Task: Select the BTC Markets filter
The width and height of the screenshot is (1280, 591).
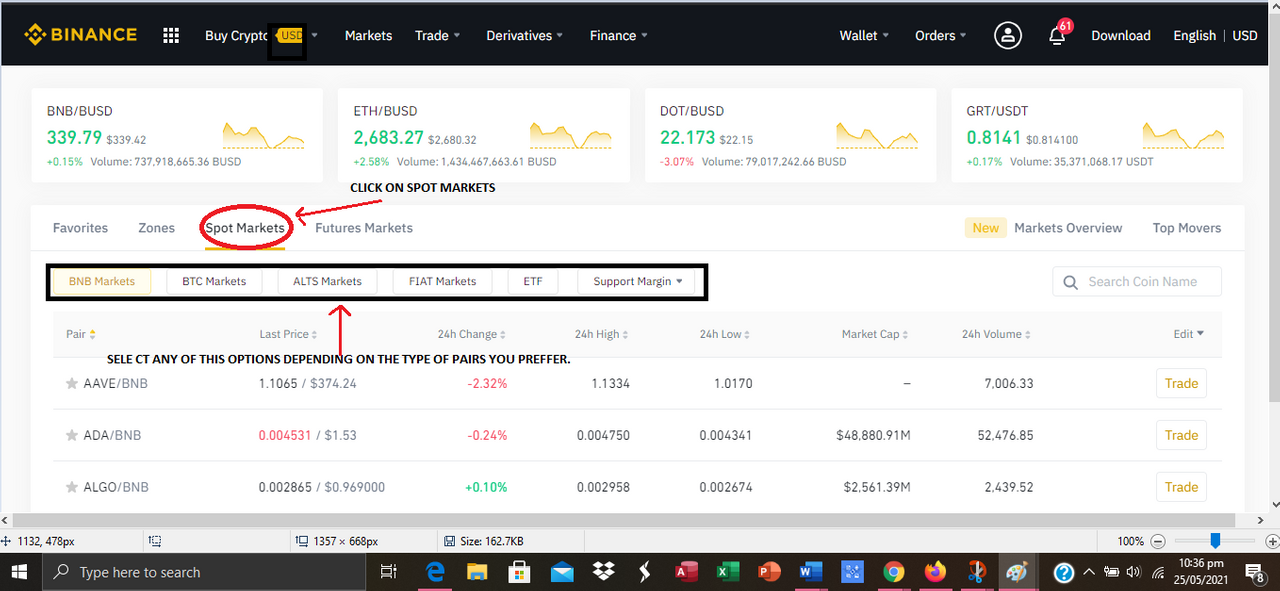Action: (x=214, y=282)
